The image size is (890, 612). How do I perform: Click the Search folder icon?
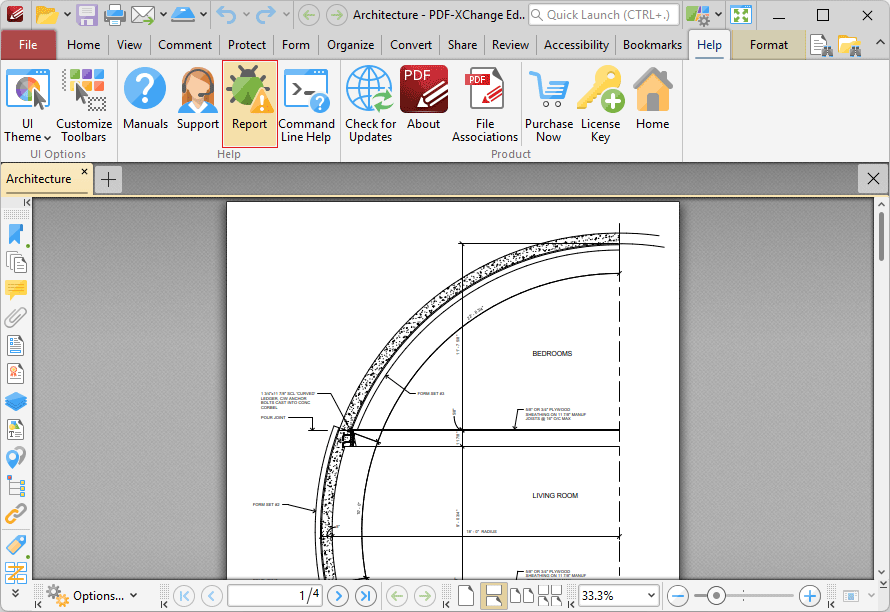click(850, 45)
